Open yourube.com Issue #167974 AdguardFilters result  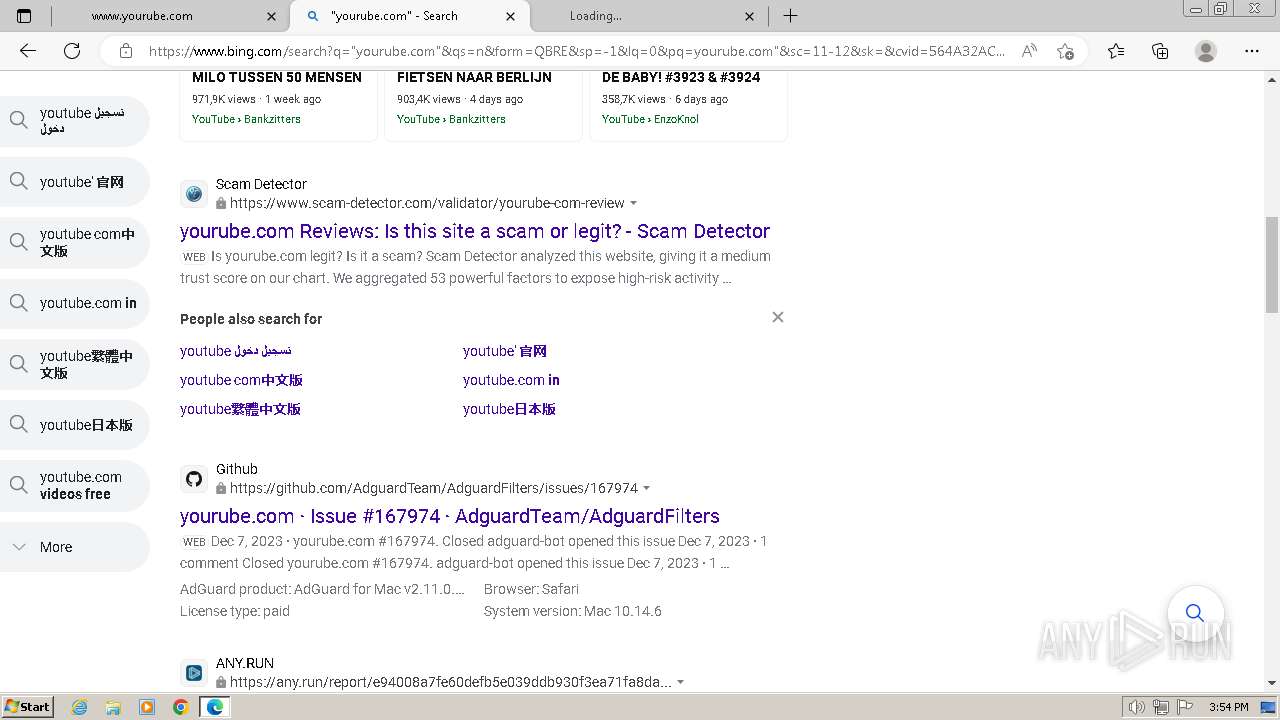point(450,516)
